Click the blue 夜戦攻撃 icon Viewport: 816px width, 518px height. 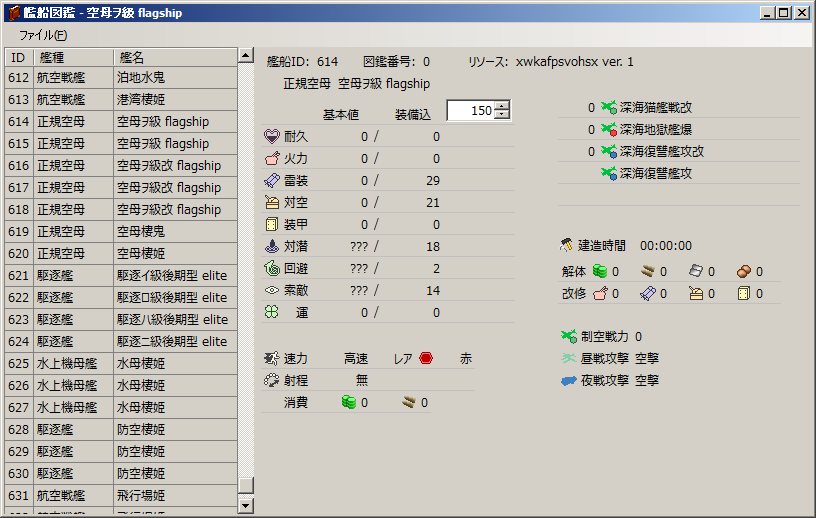click(x=569, y=381)
